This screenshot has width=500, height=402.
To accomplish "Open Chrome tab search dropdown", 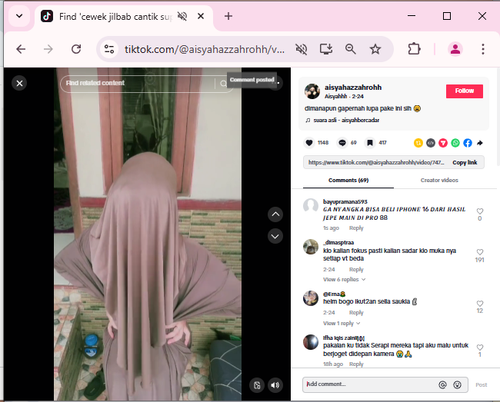I will (19, 16).
